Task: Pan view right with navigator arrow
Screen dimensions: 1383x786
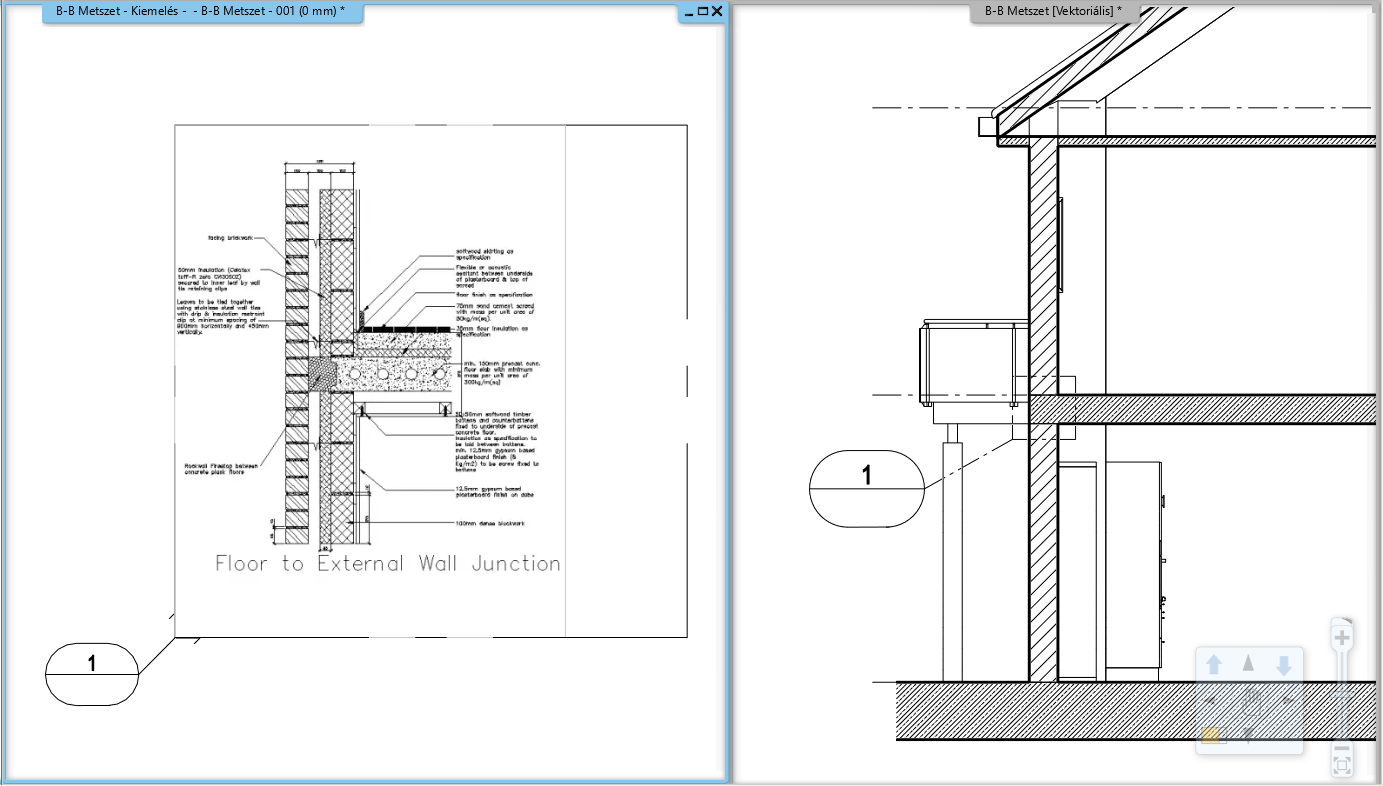Action: (1286, 700)
